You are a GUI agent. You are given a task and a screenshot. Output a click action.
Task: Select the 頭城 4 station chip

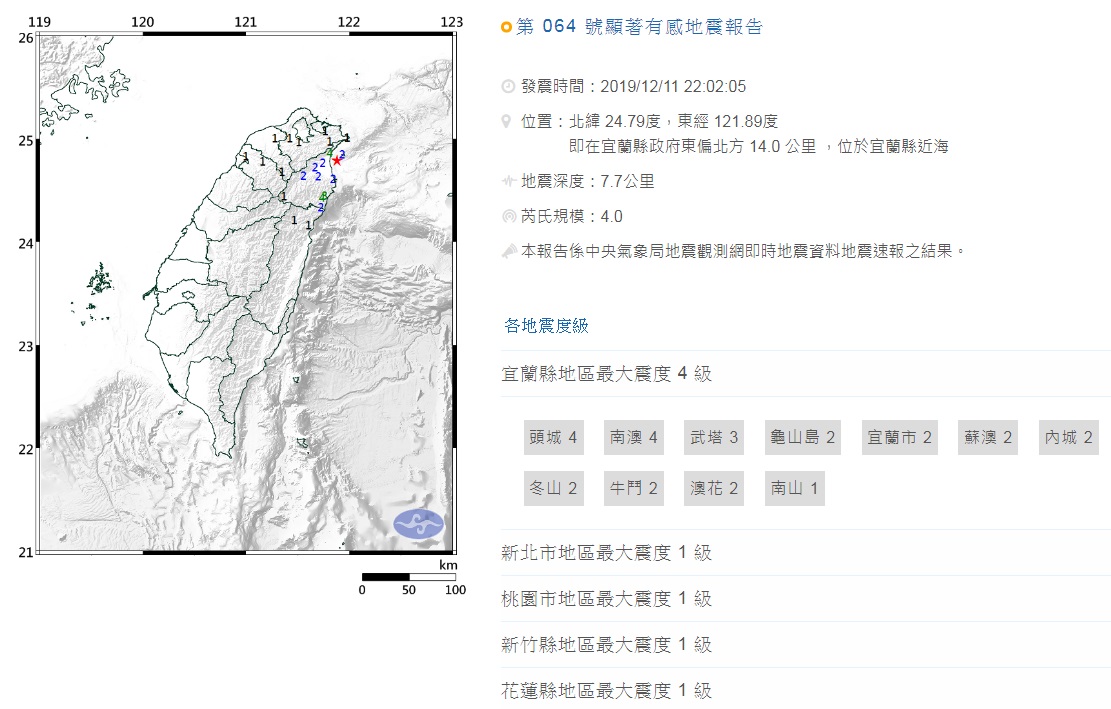(x=553, y=438)
